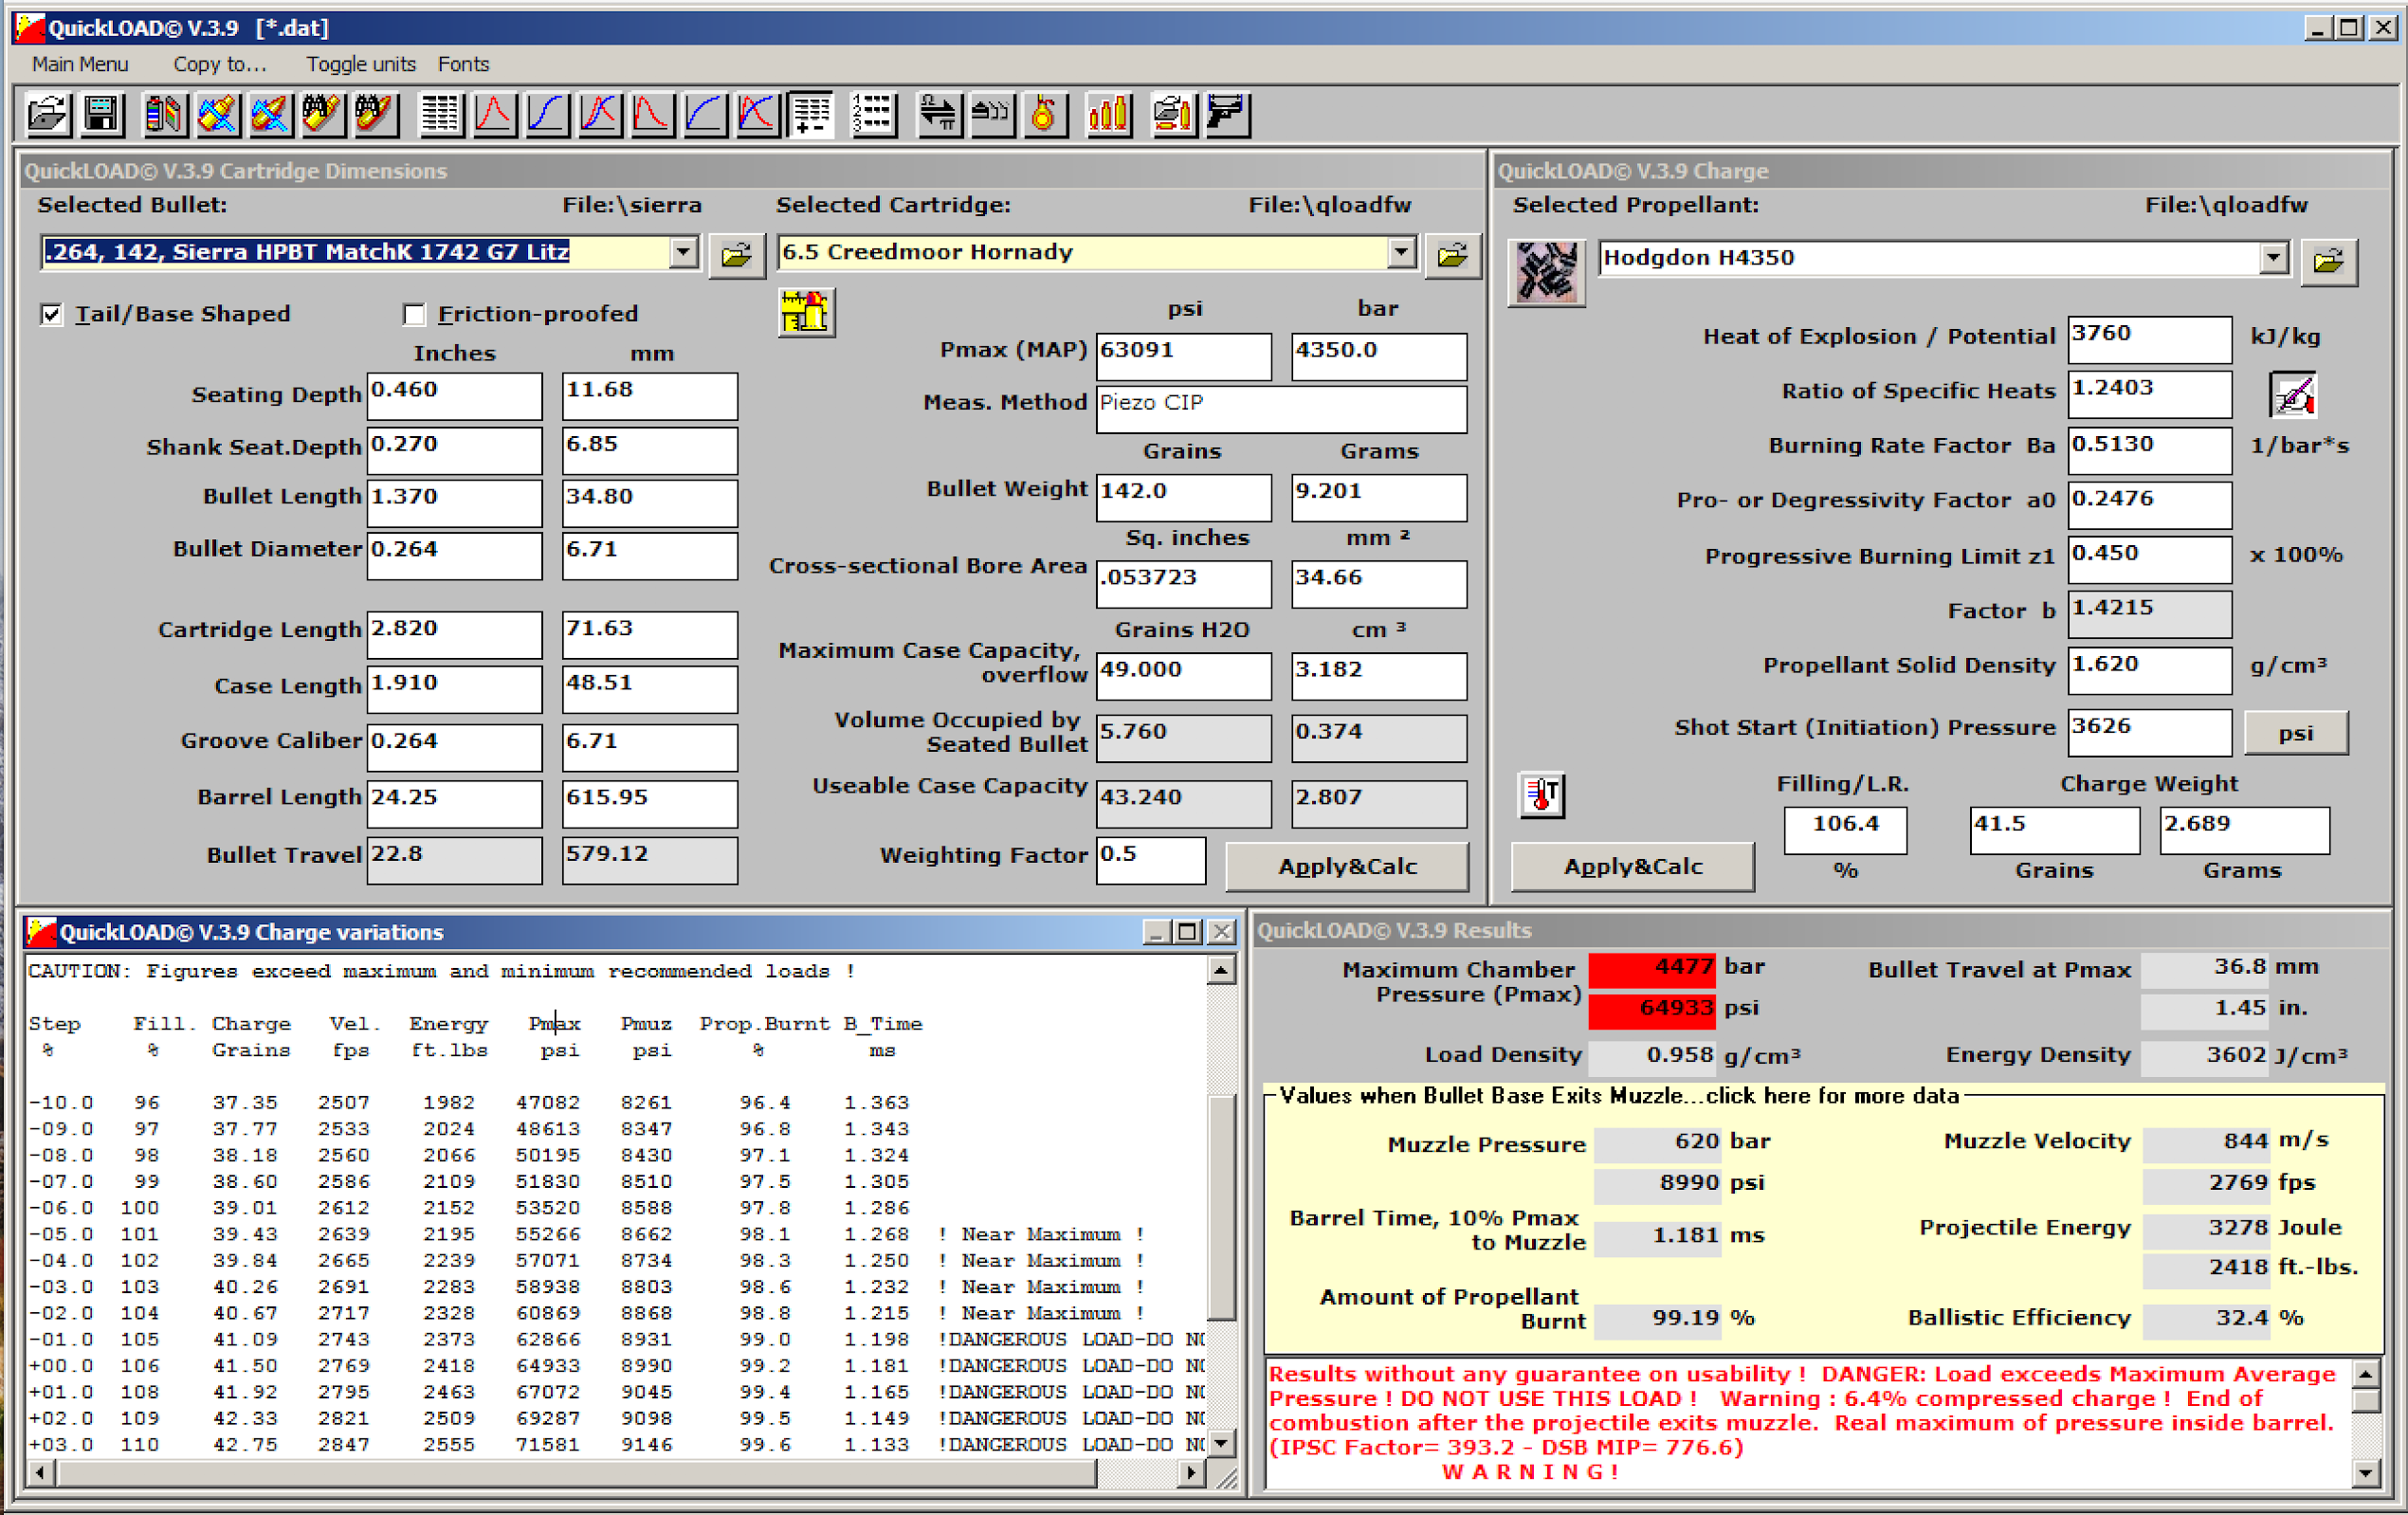Expand the Selected Bullet dropdown
Viewport: 2408px width, 1515px height.
point(683,252)
